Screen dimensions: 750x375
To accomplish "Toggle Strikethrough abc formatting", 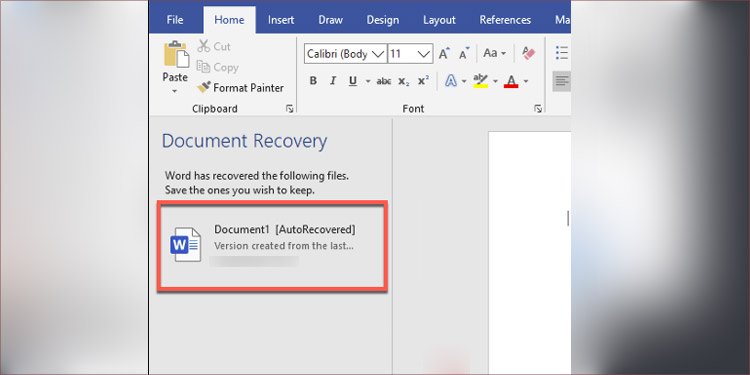I will click(384, 81).
